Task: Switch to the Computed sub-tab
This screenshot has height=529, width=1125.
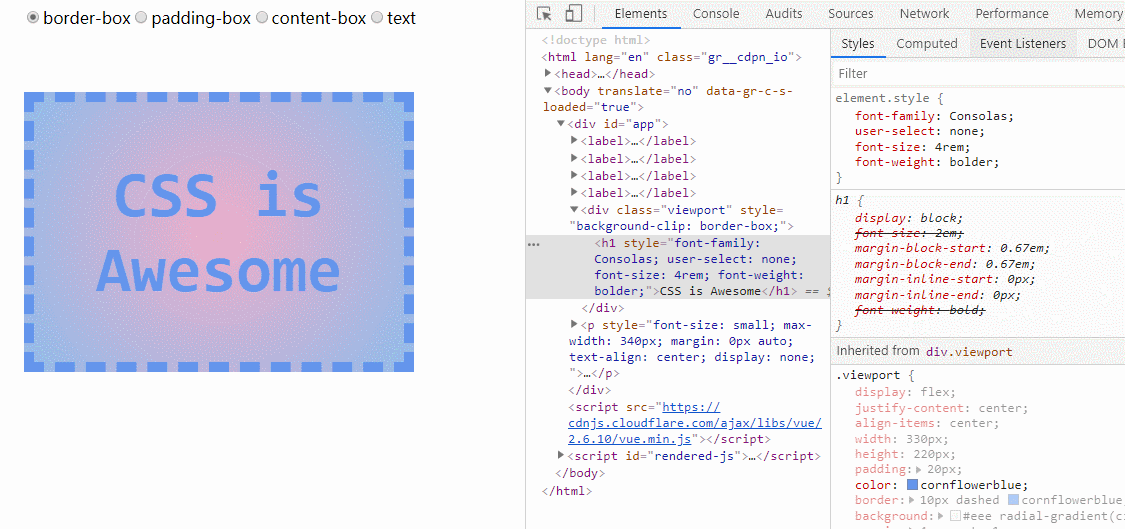Action: point(926,44)
